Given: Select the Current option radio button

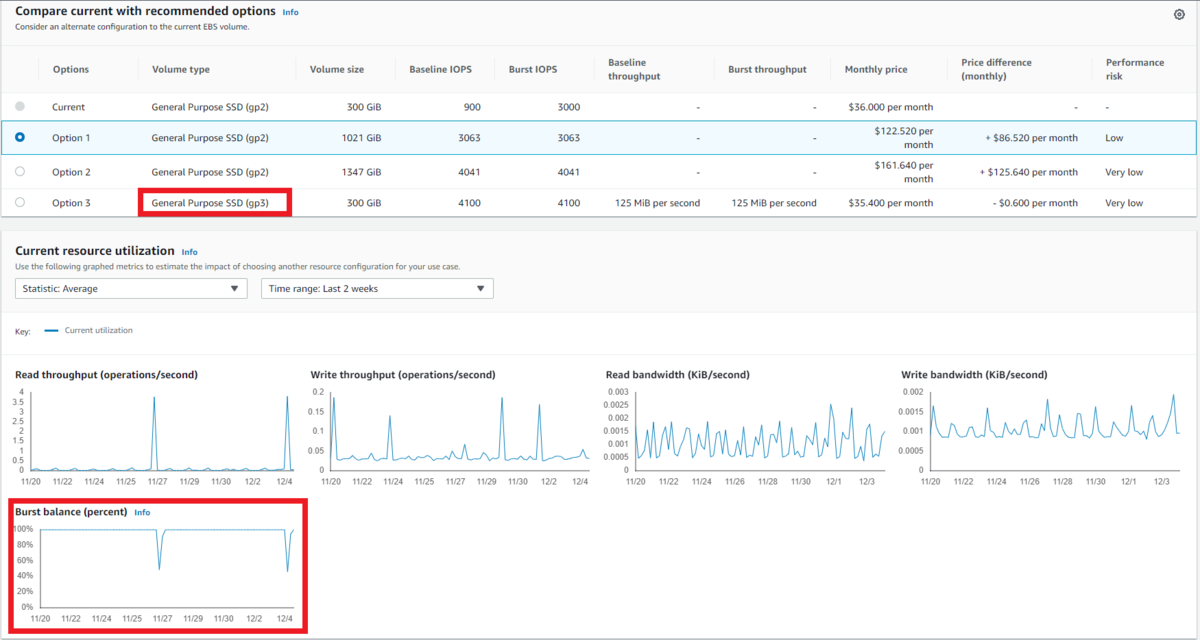Looking at the screenshot, I should [x=20, y=106].
